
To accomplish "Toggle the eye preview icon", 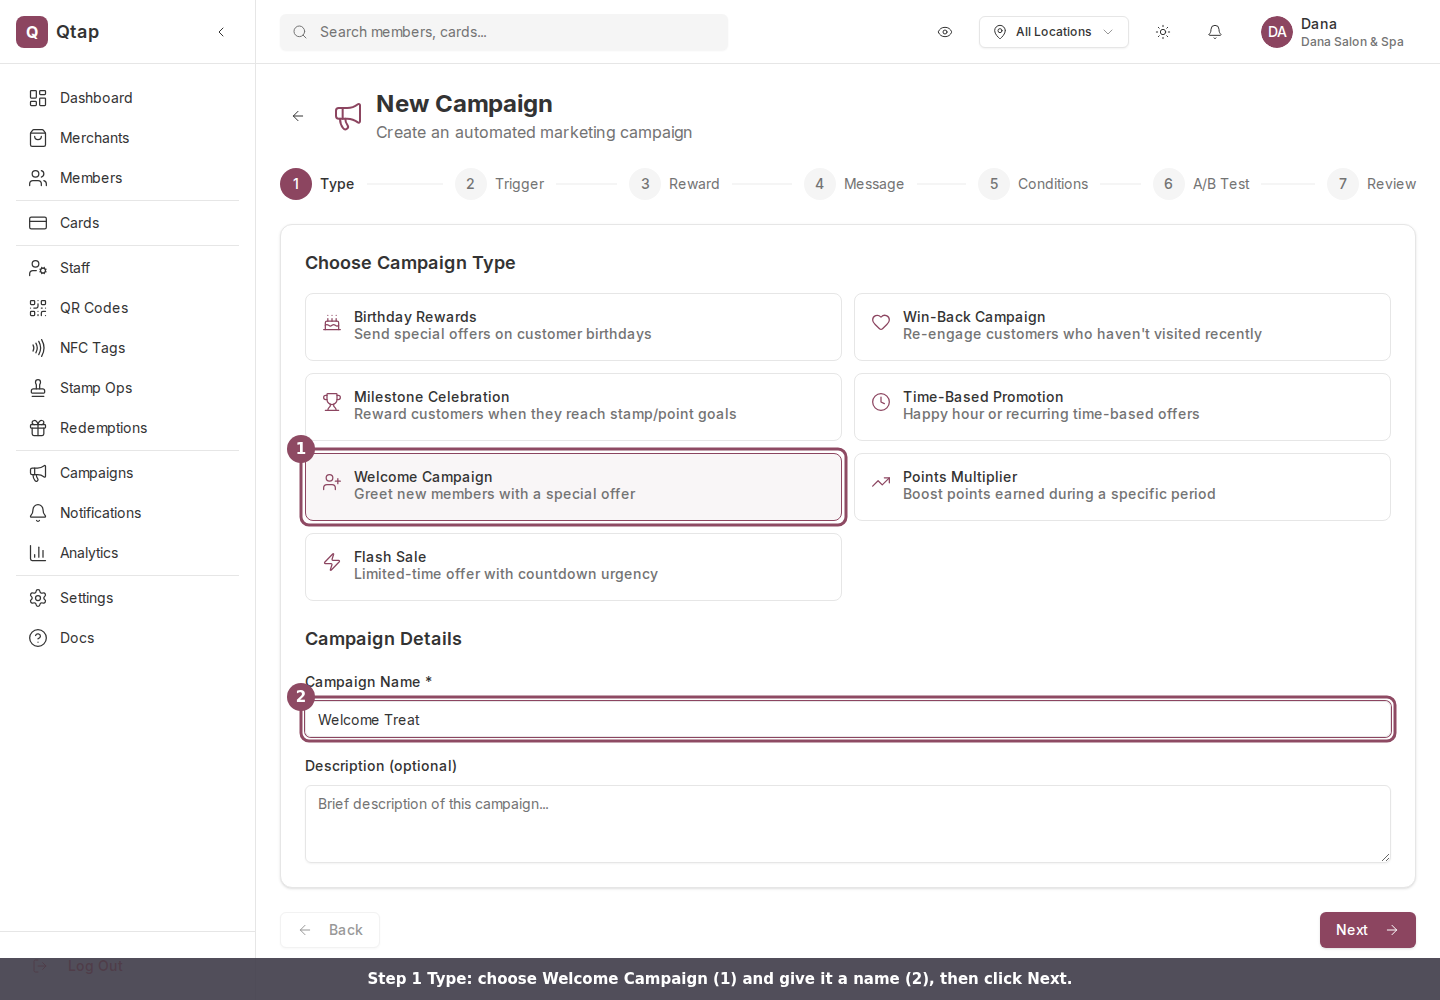I will point(945,32).
